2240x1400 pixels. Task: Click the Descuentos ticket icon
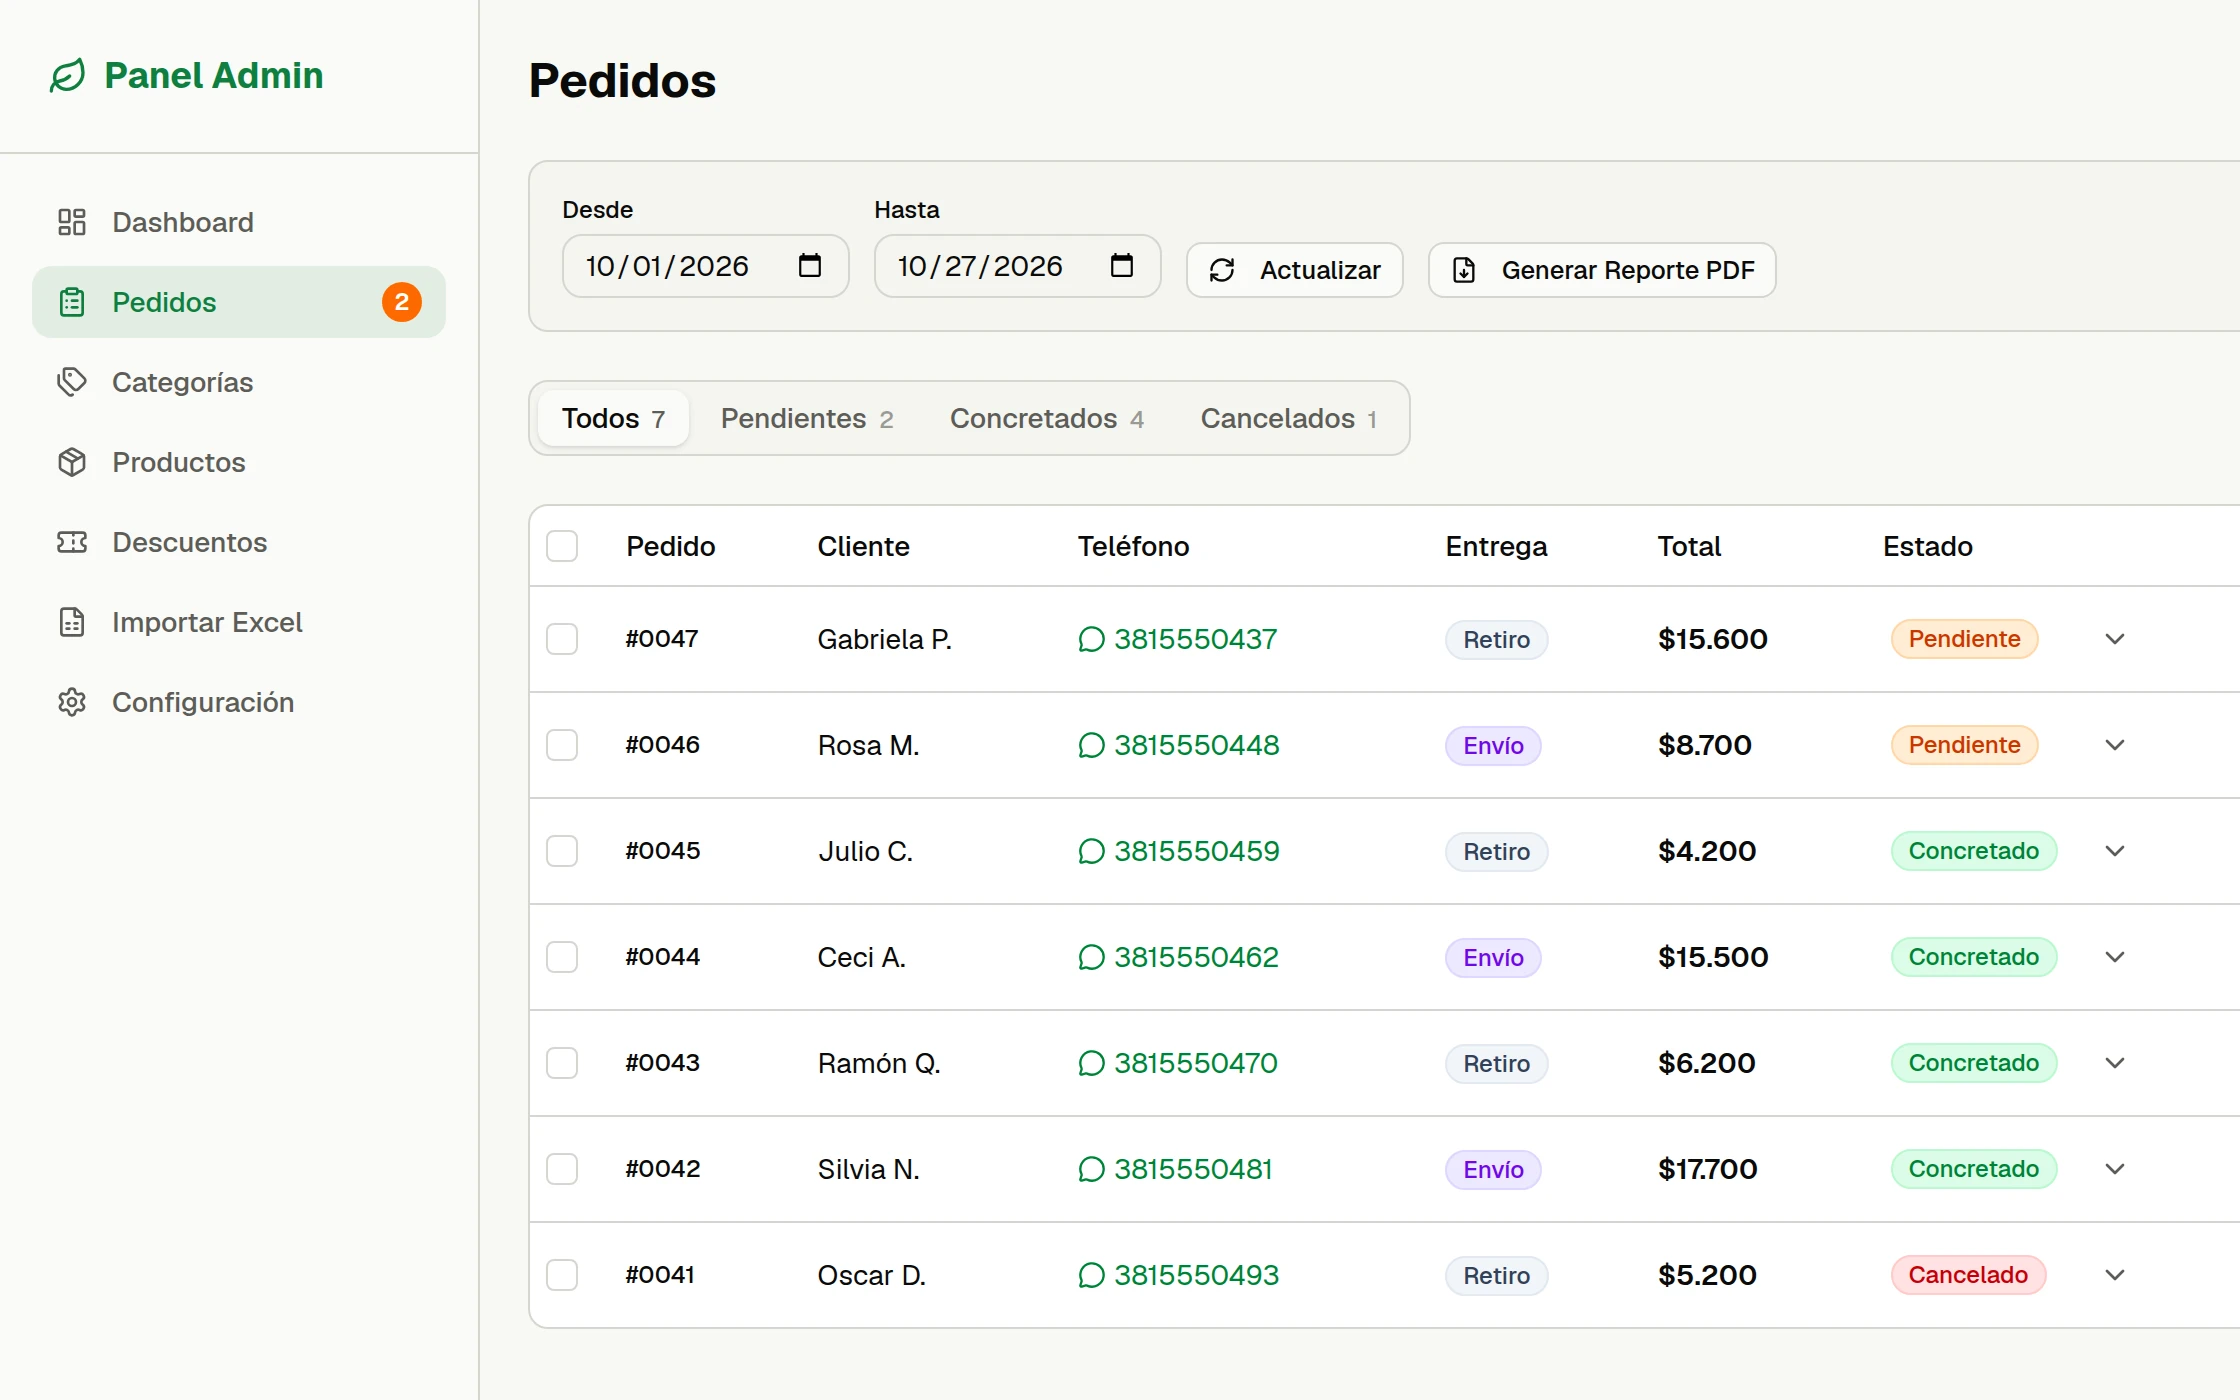(x=72, y=542)
